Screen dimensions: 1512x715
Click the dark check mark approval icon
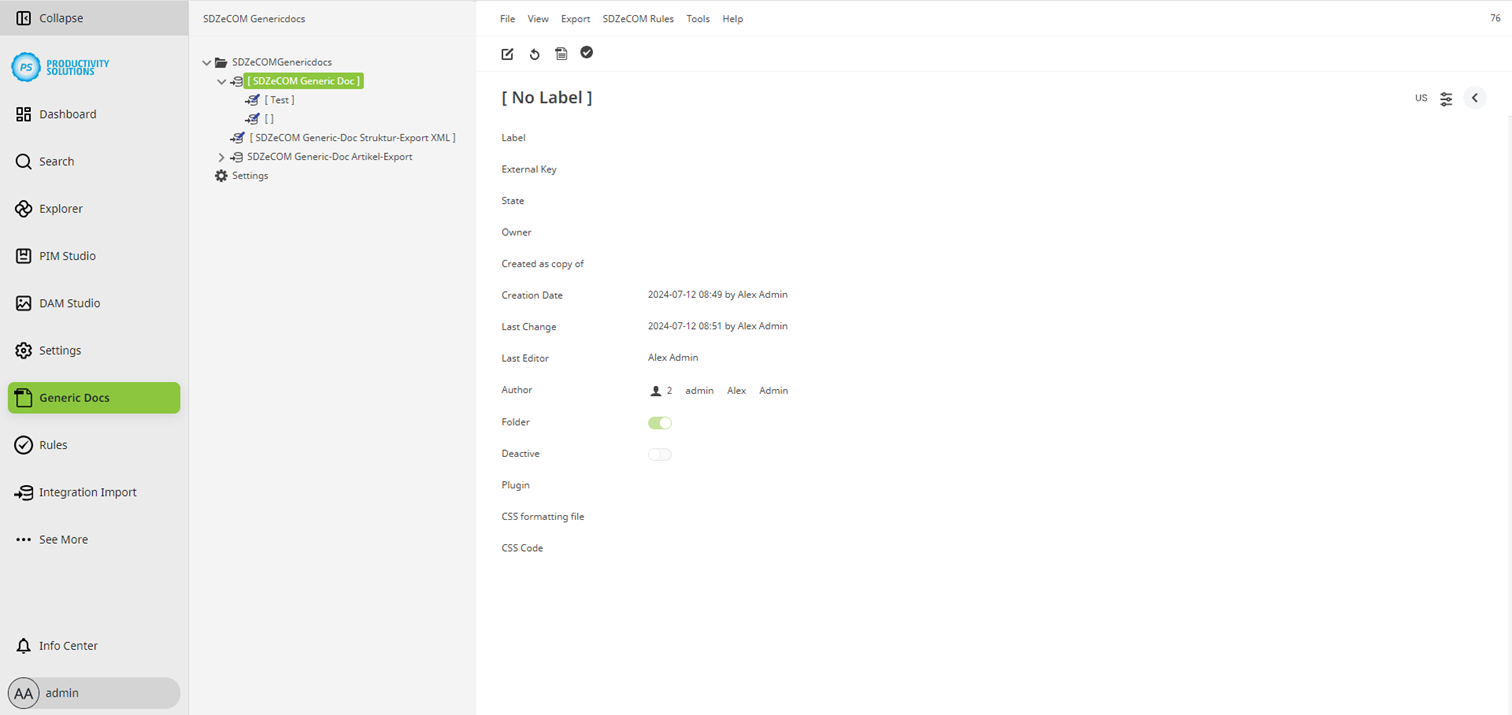coord(587,53)
